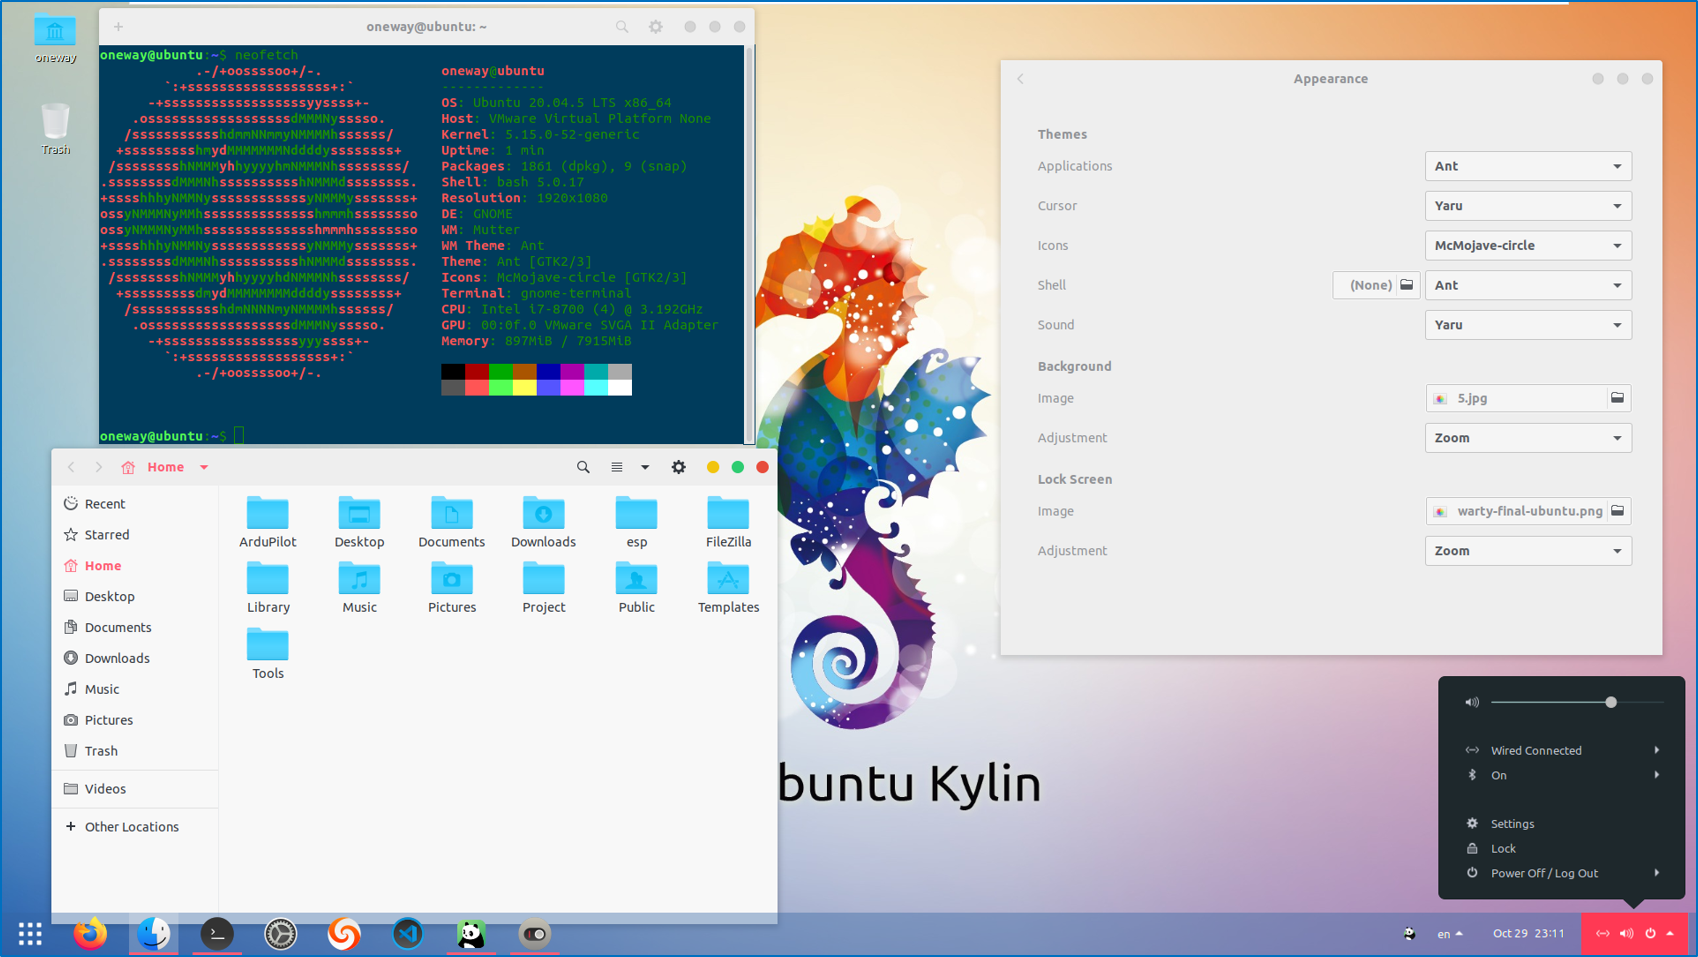Open the Public folder
The width and height of the screenshot is (1698, 957).
[636, 588]
